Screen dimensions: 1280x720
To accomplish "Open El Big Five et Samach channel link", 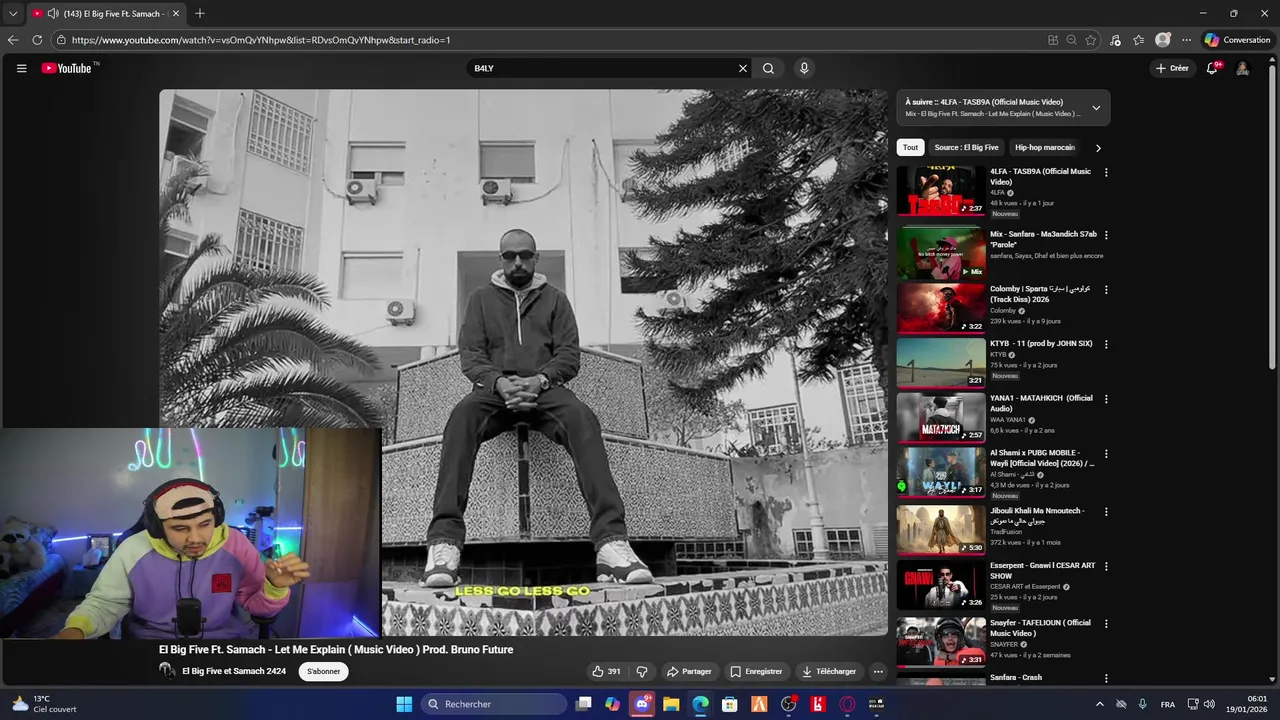I will pos(234,671).
